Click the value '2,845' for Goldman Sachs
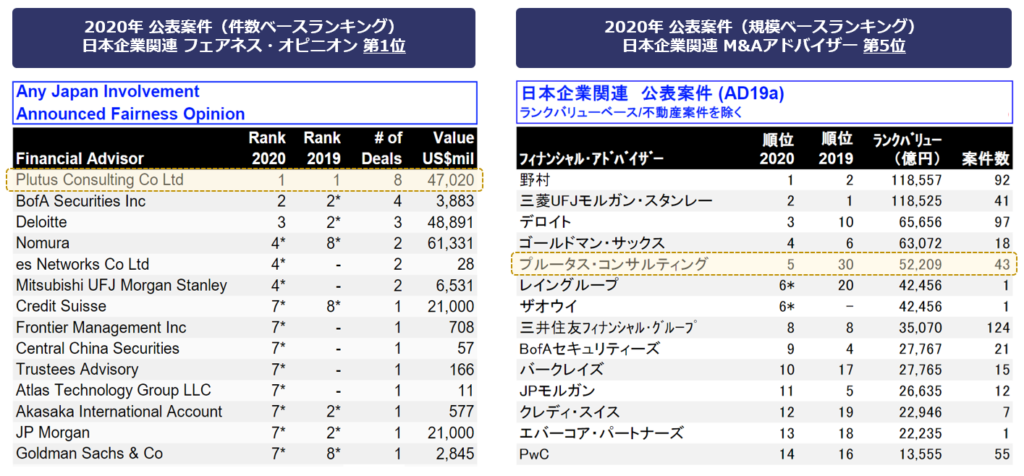 click(456, 453)
